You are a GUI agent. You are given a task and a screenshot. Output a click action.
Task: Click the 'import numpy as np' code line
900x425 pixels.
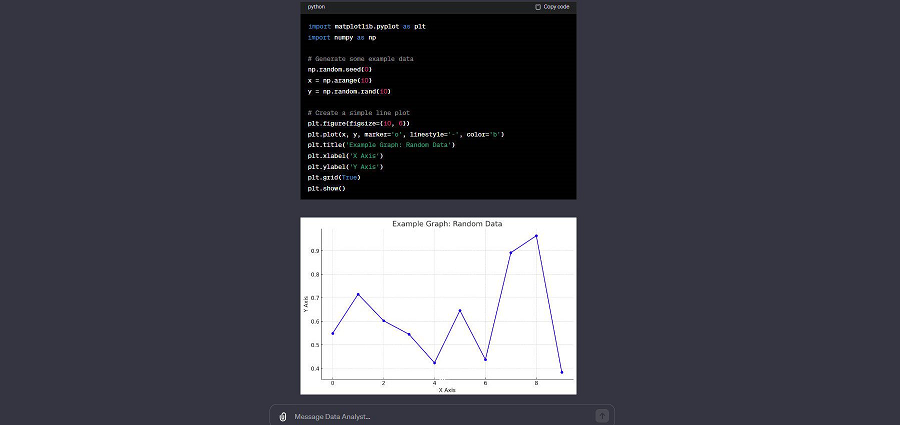coord(342,37)
